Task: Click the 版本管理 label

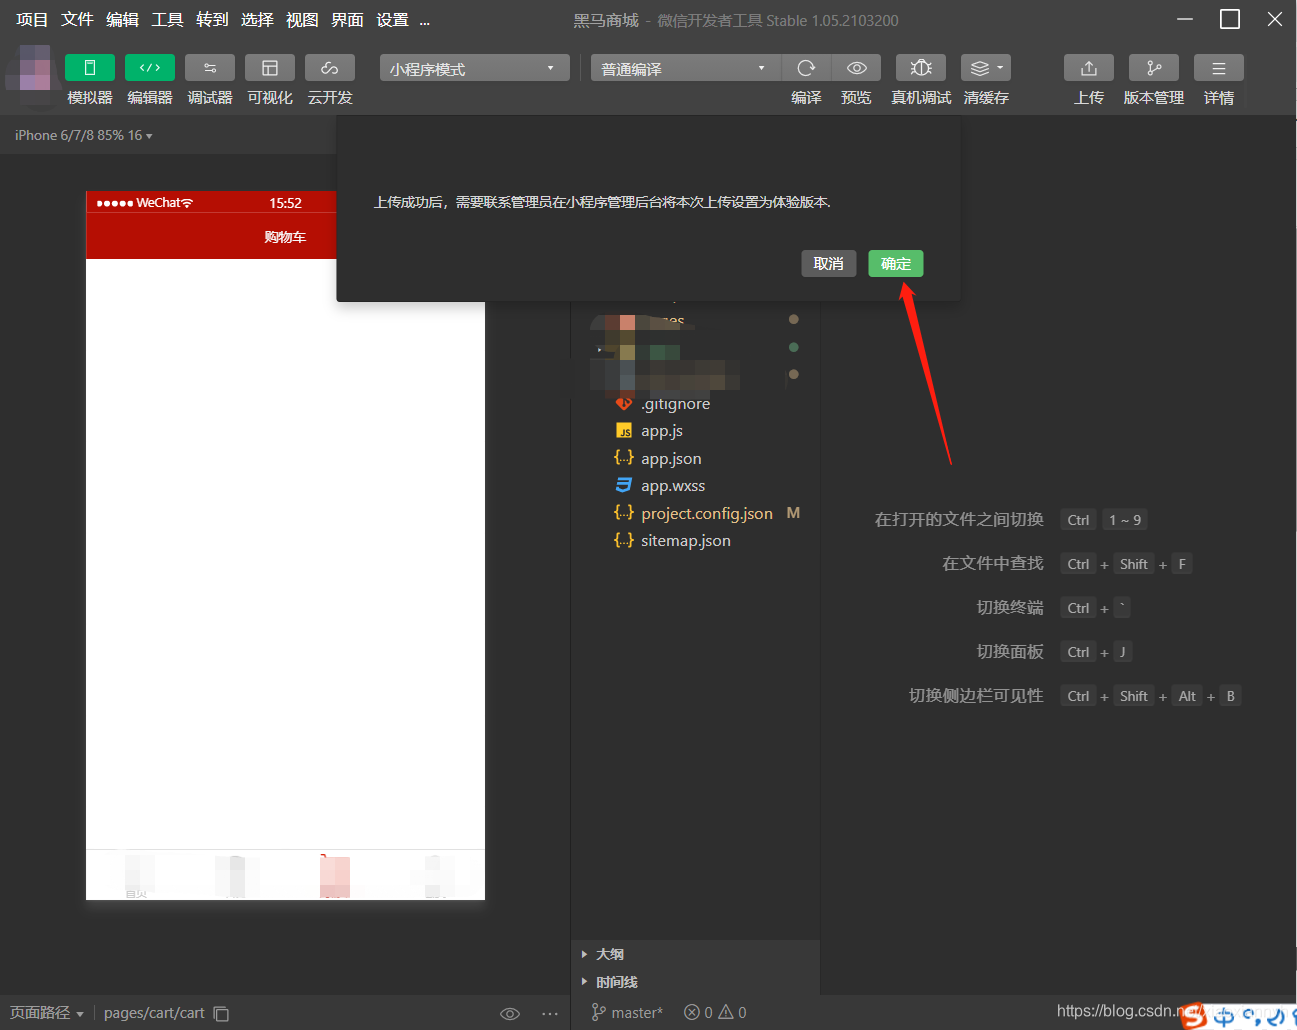Action: point(1154,97)
